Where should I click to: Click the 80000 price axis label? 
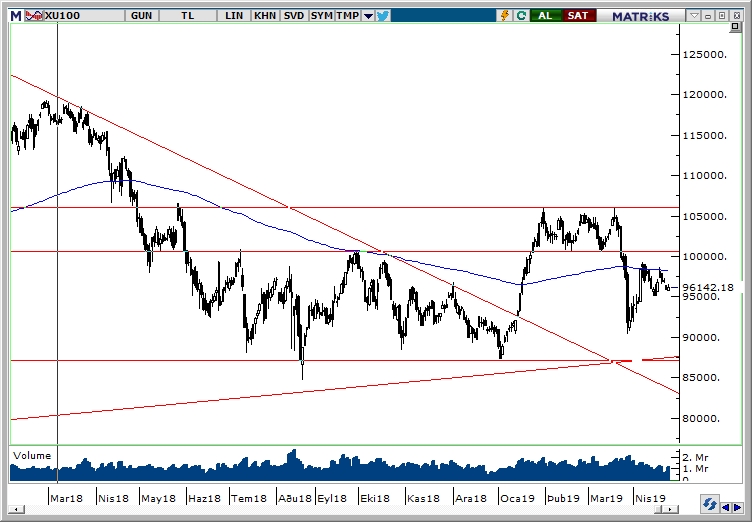(x=702, y=418)
